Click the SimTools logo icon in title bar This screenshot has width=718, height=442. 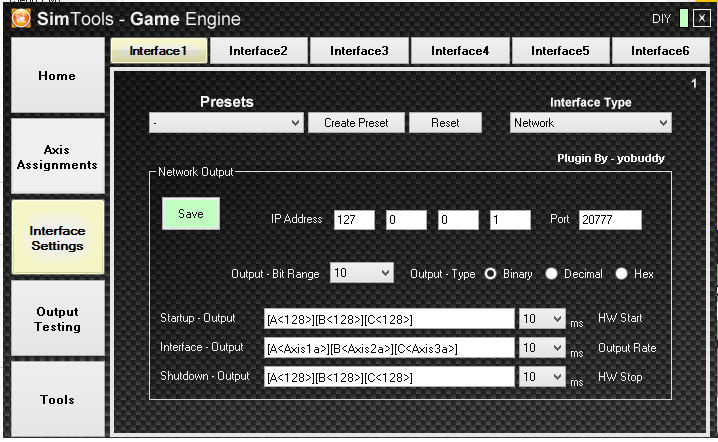[x=18, y=18]
